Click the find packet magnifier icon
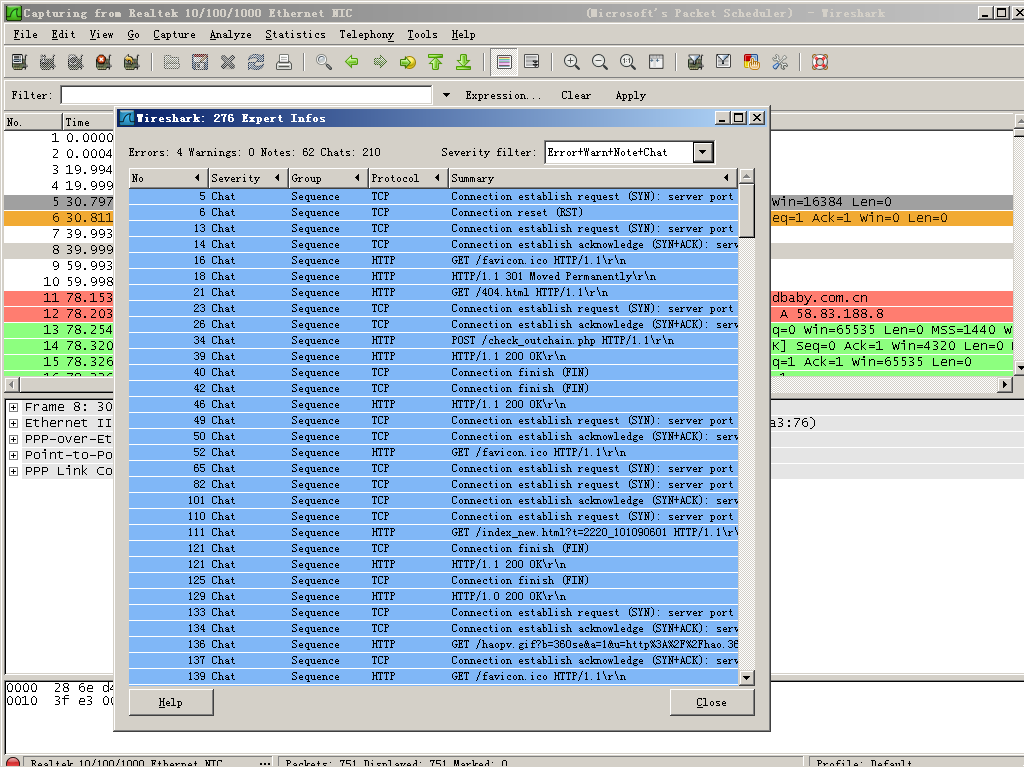Image resolution: width=1024 pixels, height=768 pixels. (x=324, y=62)
